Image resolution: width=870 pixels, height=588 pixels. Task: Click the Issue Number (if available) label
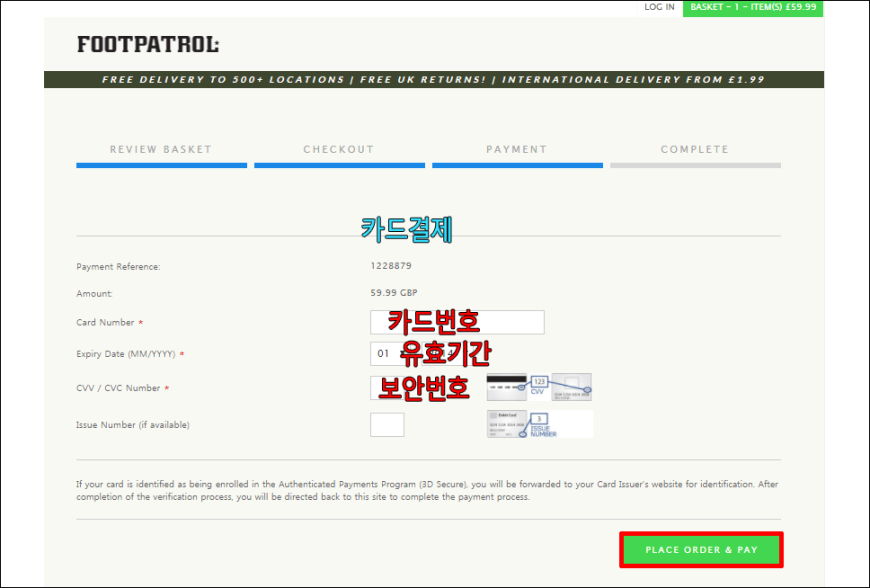pyautogui.click(x=133, y=425)
